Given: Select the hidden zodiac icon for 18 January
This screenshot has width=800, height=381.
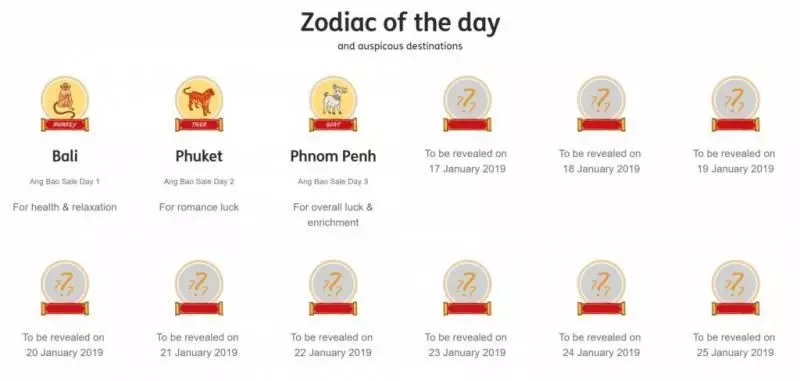Looking at the screenshot, I should (x=602, y=104).
